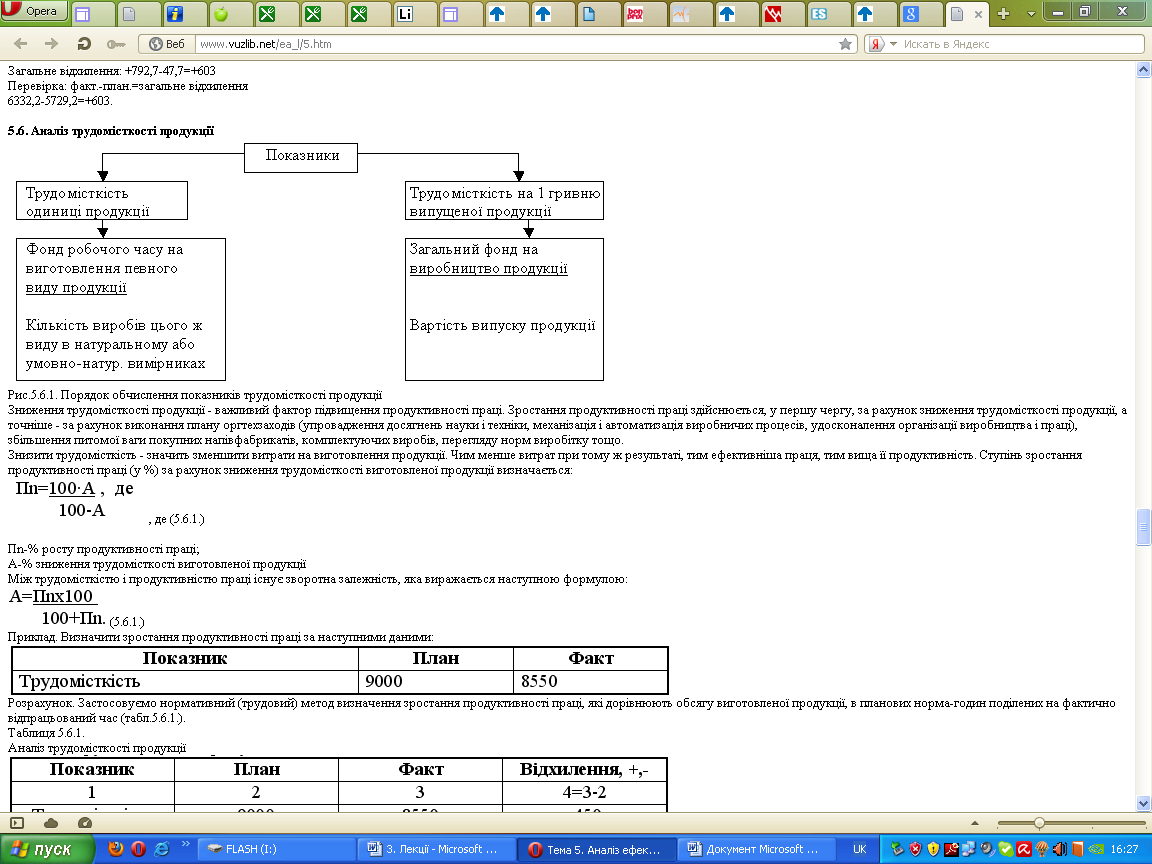Launch Firefox from the quick launch bar
Screen dimensions: 1152x864
click(115, 849)
